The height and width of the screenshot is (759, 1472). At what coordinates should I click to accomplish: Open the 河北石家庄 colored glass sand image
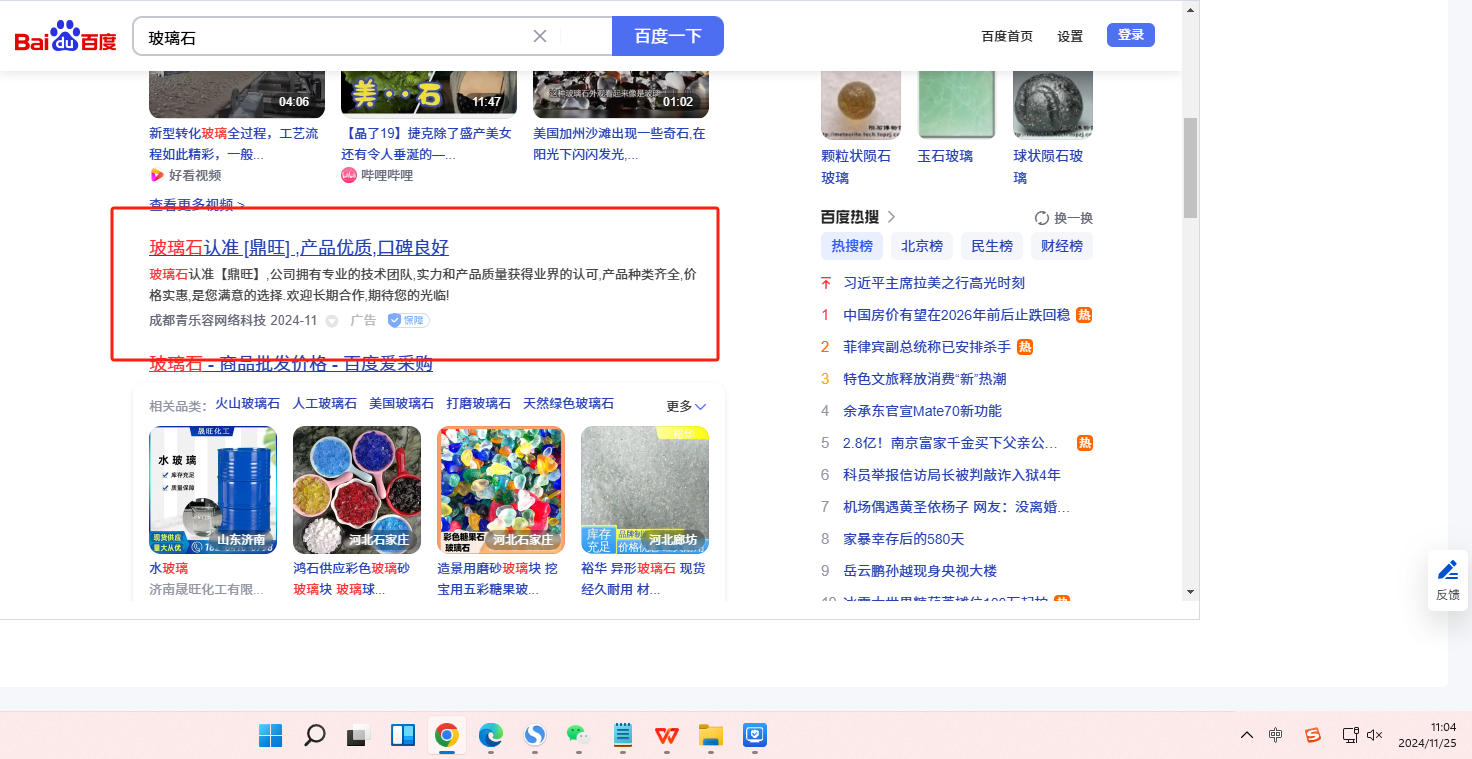click(x=357, y=490)
